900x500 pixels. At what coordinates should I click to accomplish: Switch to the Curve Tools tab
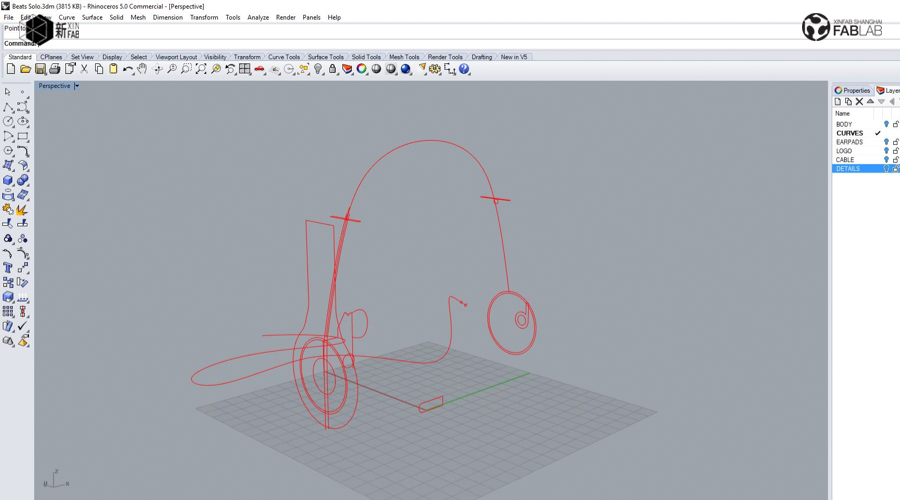point(284,57)
